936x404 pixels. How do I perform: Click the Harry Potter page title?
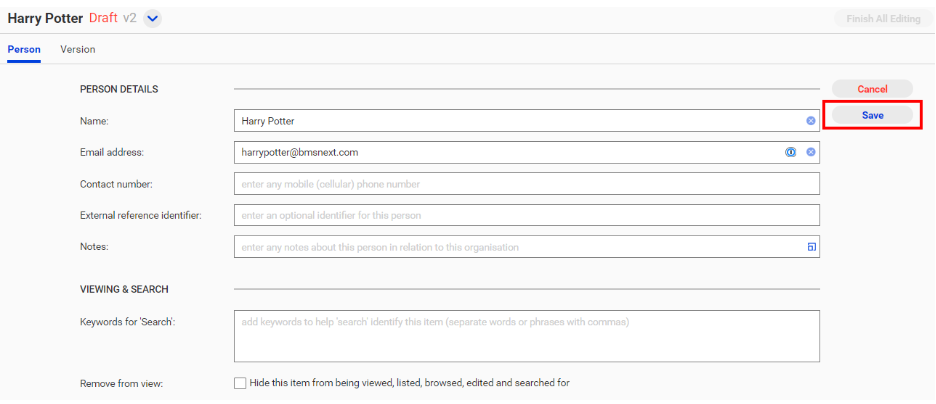pyautogui.click(x=45, y=18)
